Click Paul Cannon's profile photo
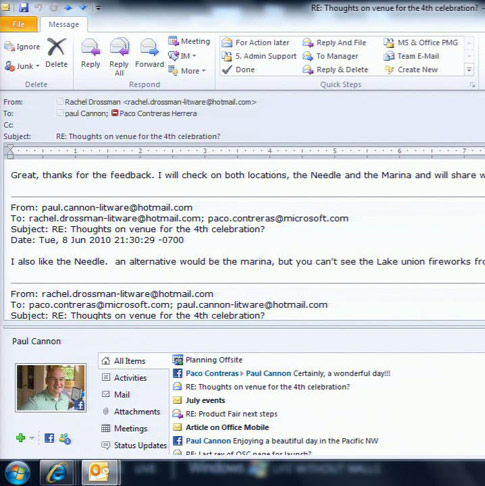This screenshot has height=486, width=485. [51, 388]
